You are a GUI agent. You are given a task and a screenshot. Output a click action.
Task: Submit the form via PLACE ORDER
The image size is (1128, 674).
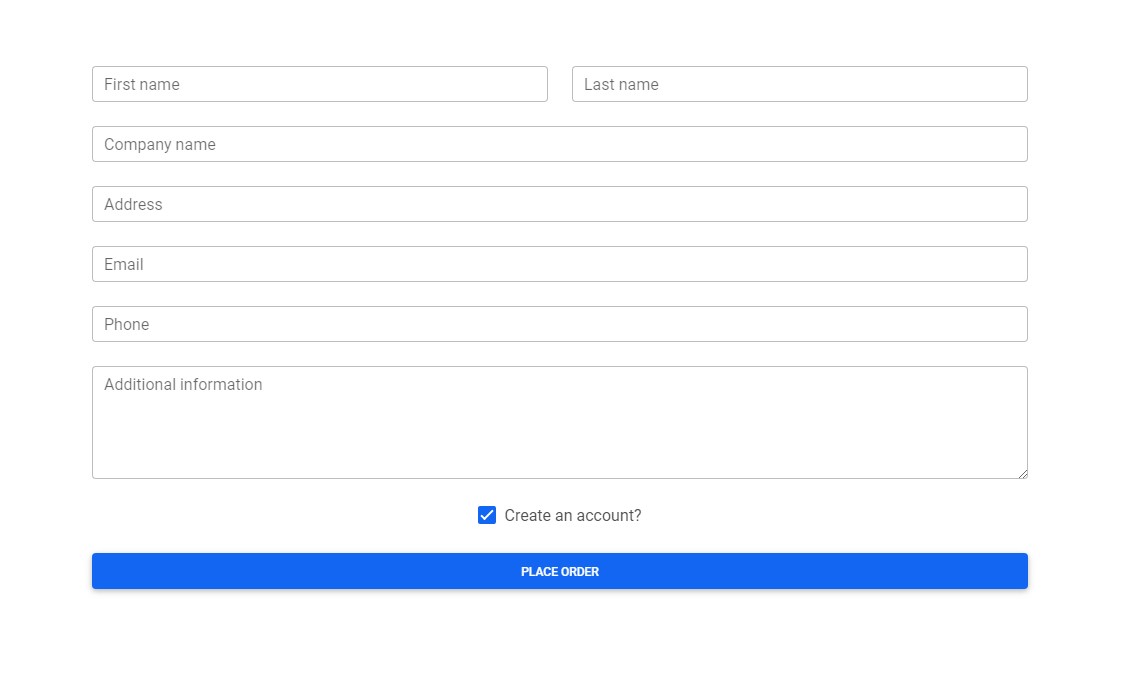(x=560, y=571)
